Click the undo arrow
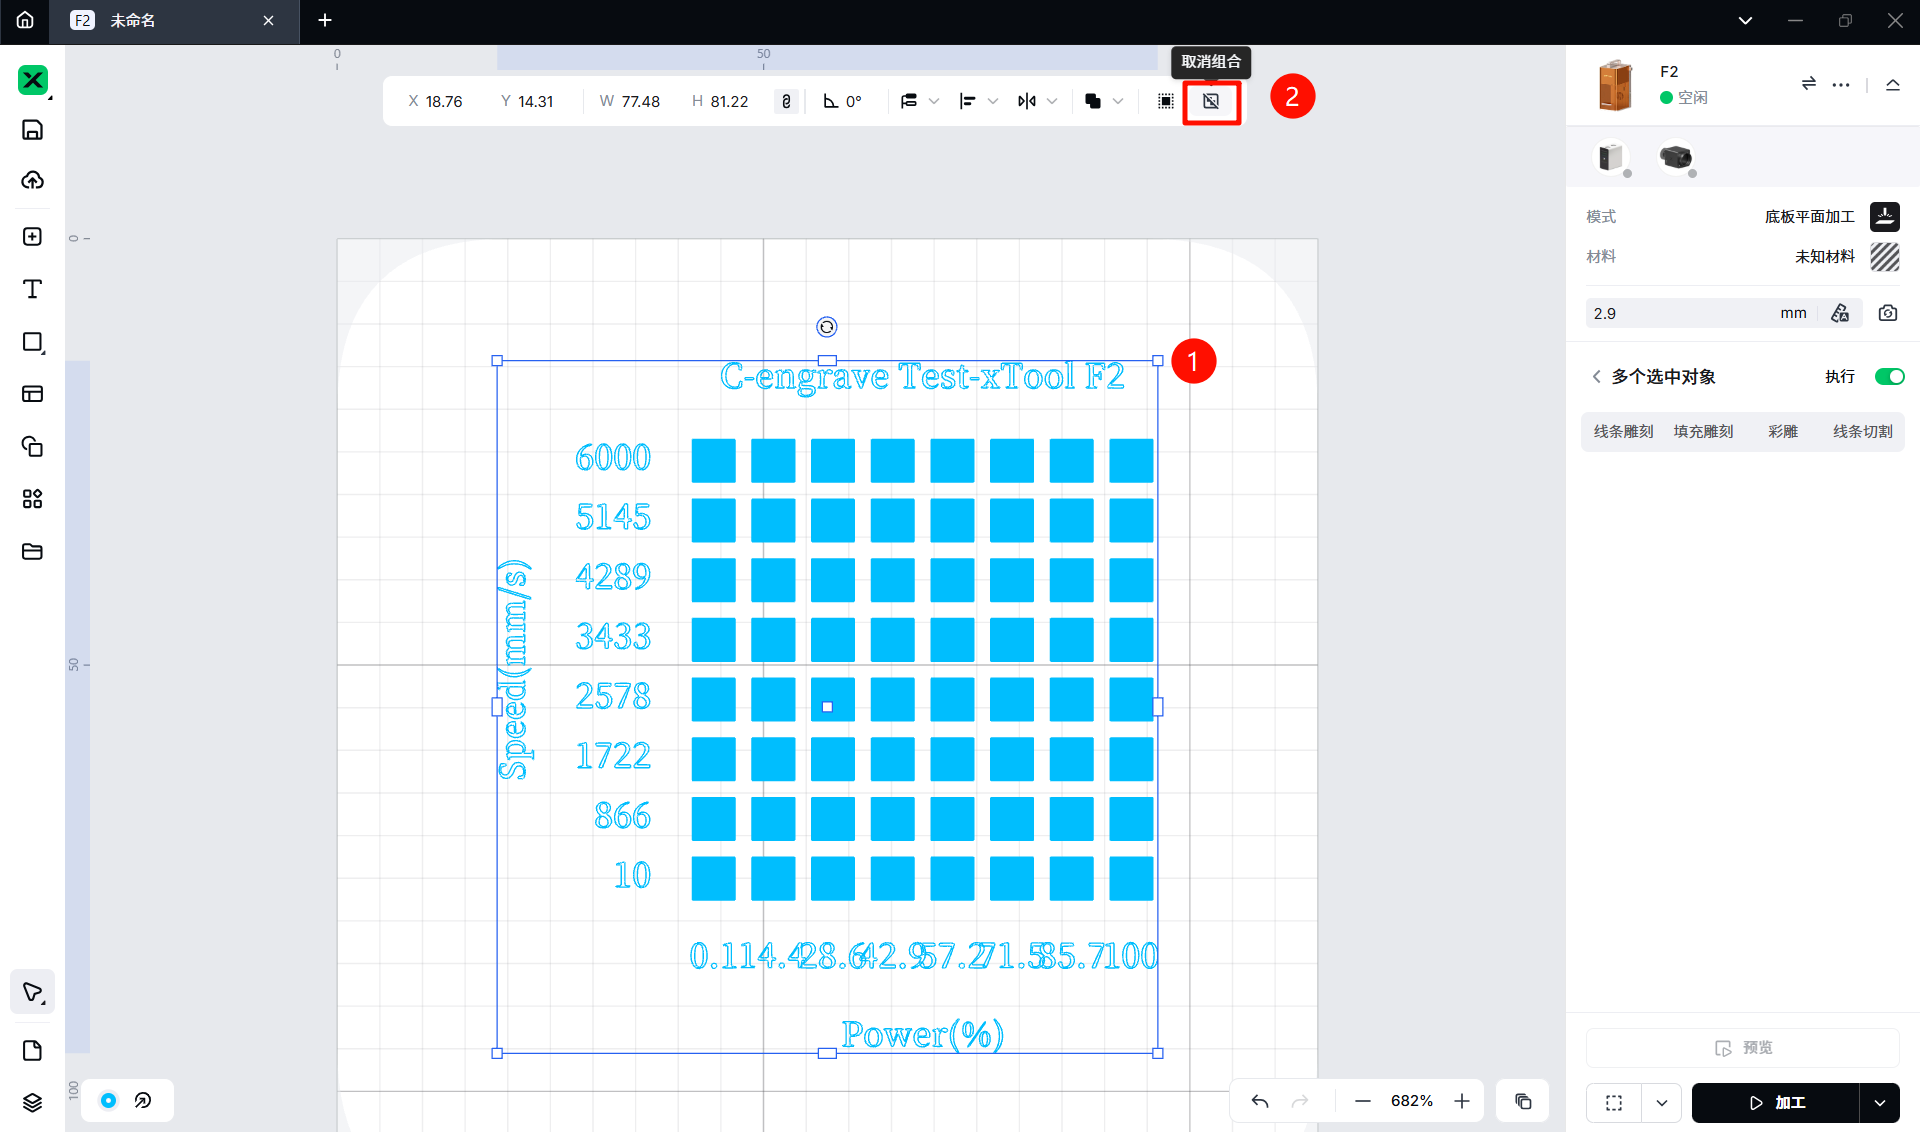This screenshot has height=1132, width=1920. click(x=1260, y=1101)
